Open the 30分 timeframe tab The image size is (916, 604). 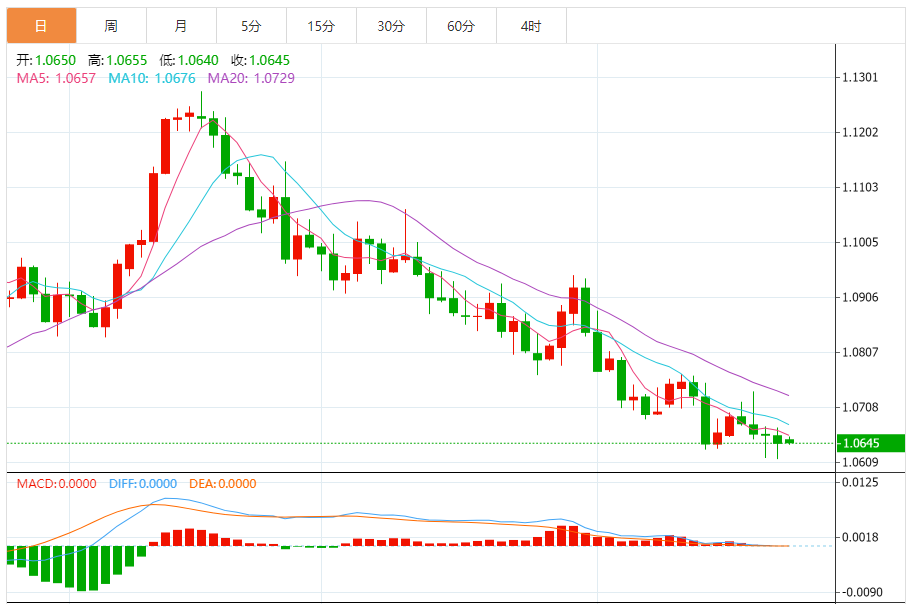point(391,26)
